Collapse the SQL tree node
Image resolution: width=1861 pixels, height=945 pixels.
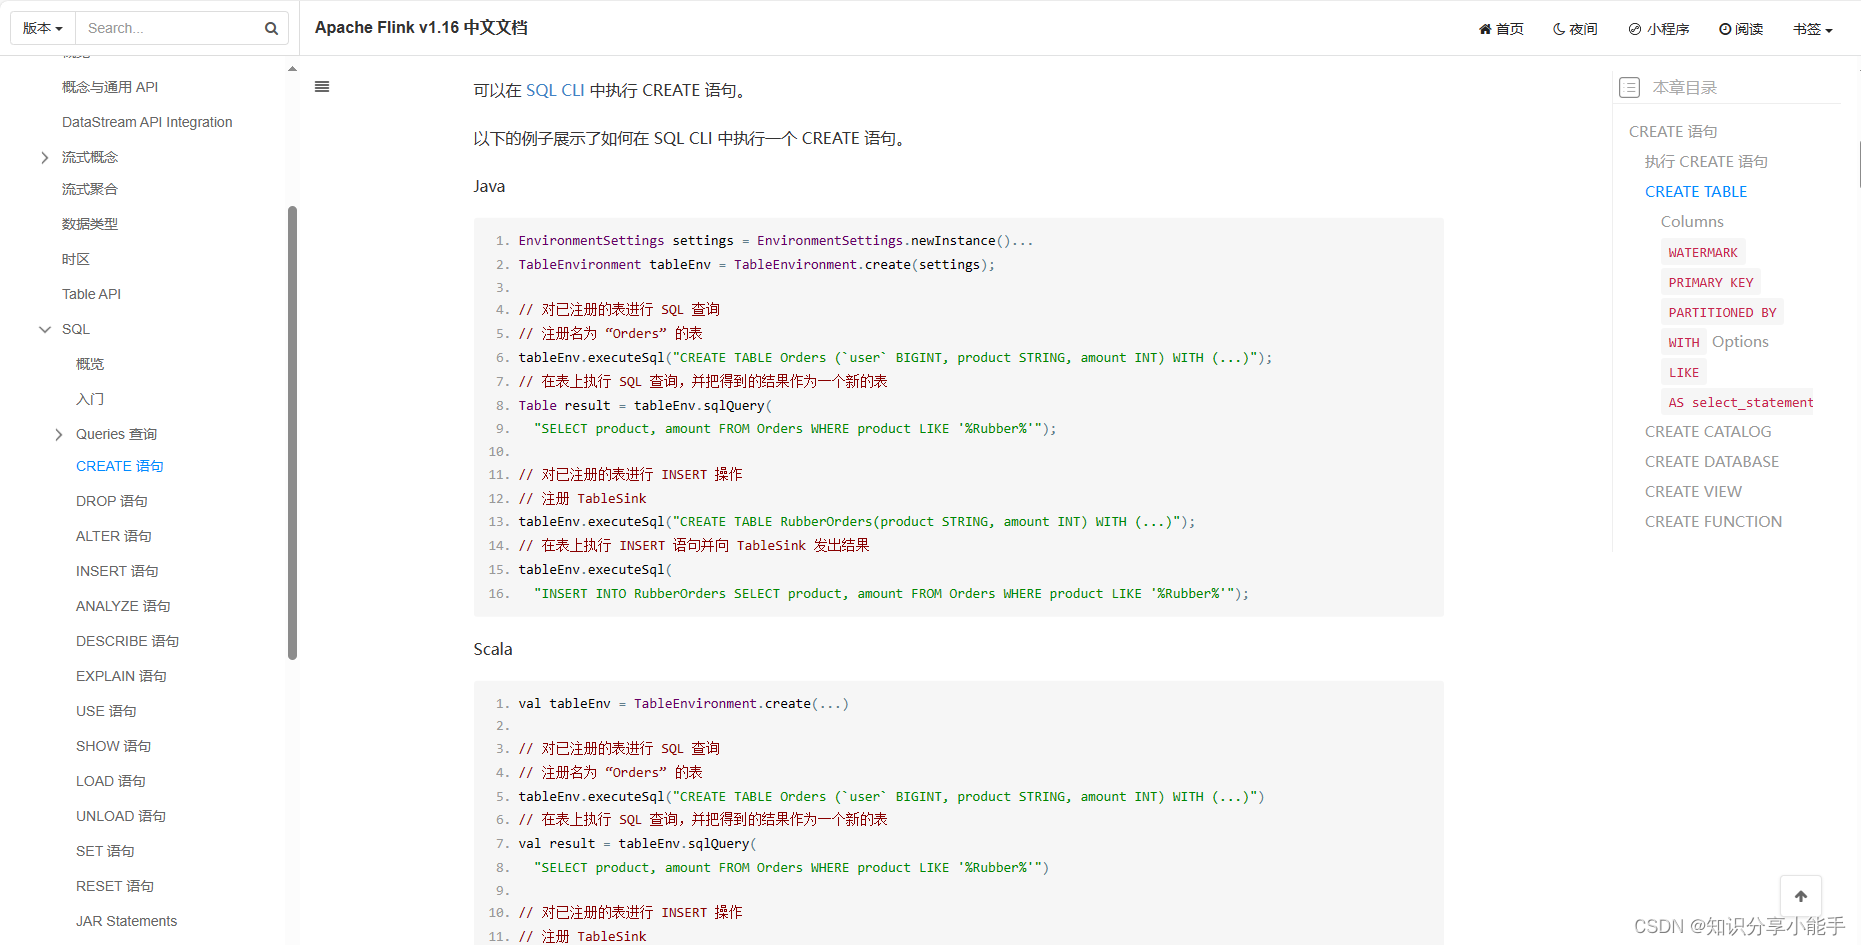[45, 329]
